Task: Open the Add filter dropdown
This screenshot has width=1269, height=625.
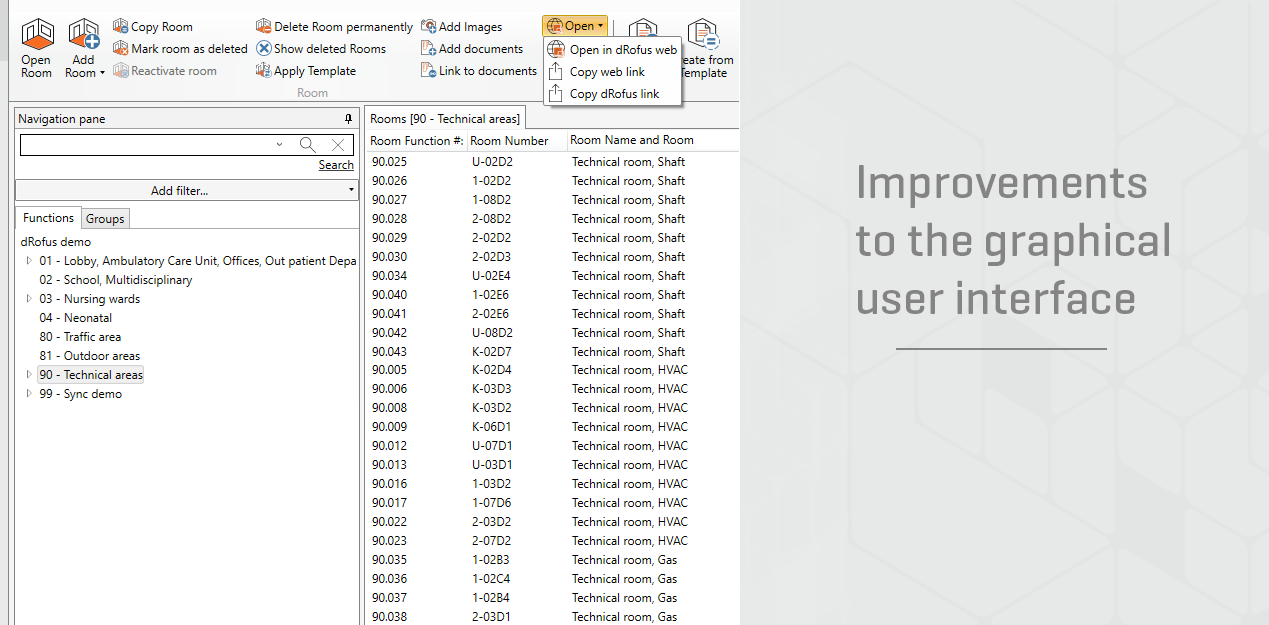Action: point(186,191)
